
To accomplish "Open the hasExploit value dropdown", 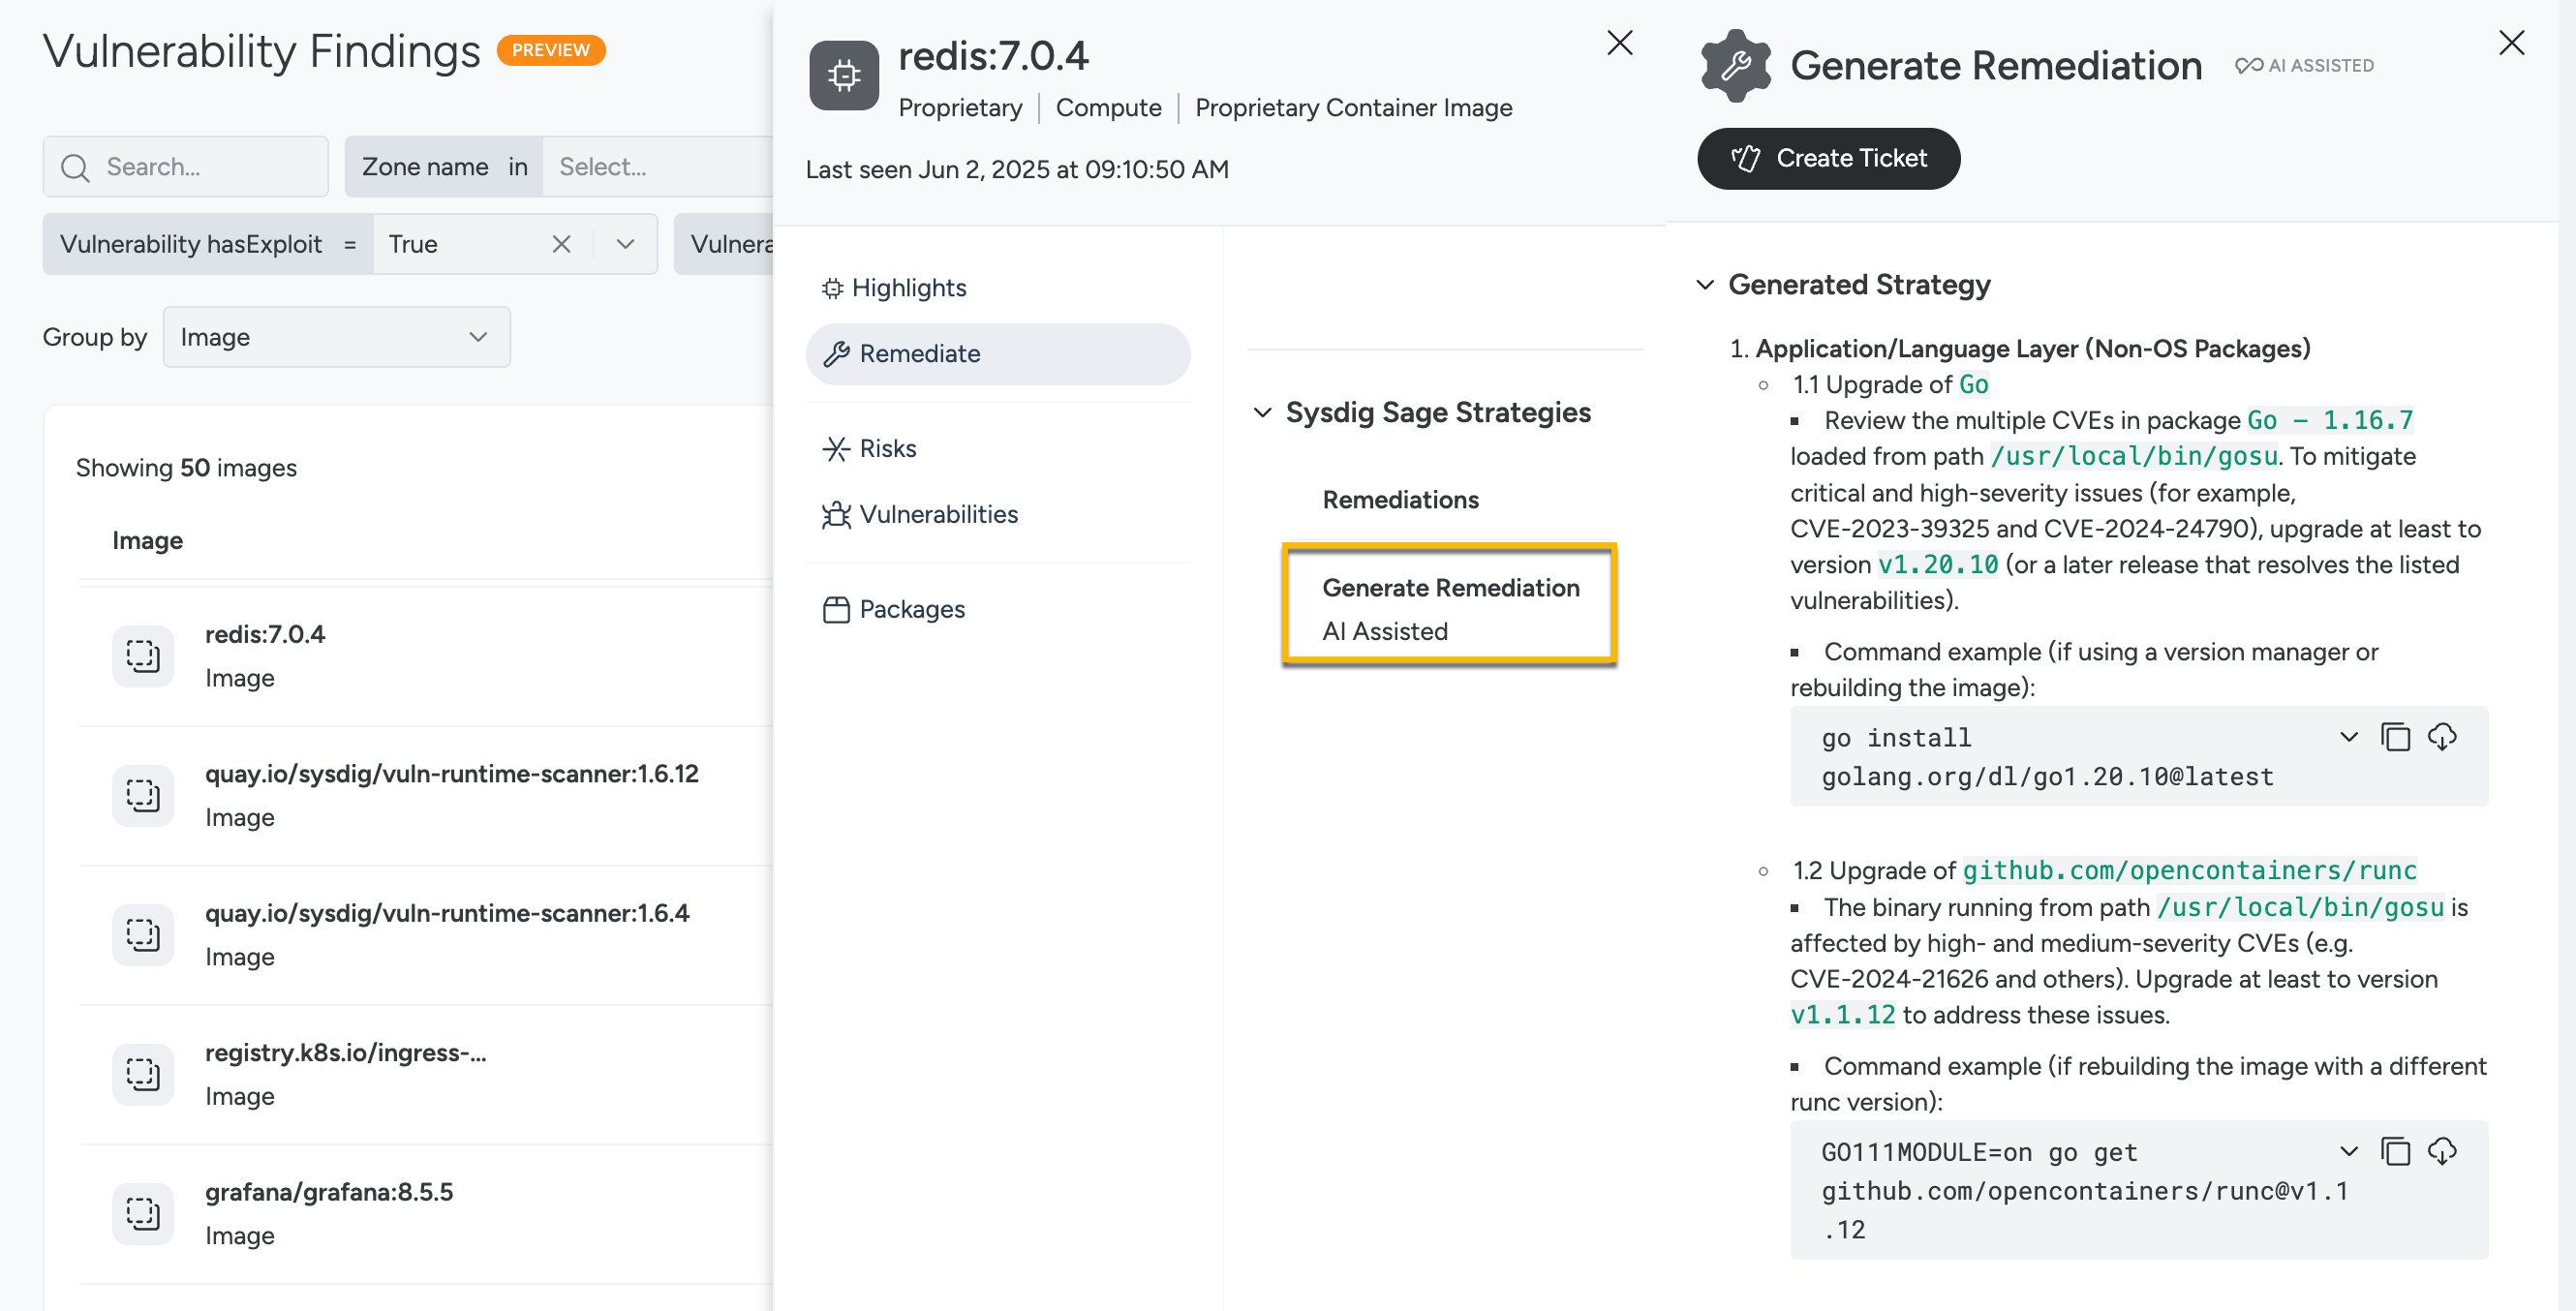I will point(626,245).
